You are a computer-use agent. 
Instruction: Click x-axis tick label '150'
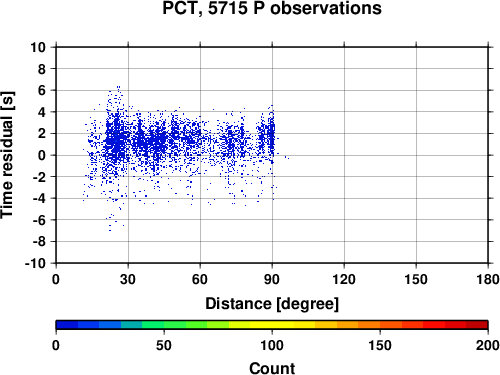click(x=416, y=279)
